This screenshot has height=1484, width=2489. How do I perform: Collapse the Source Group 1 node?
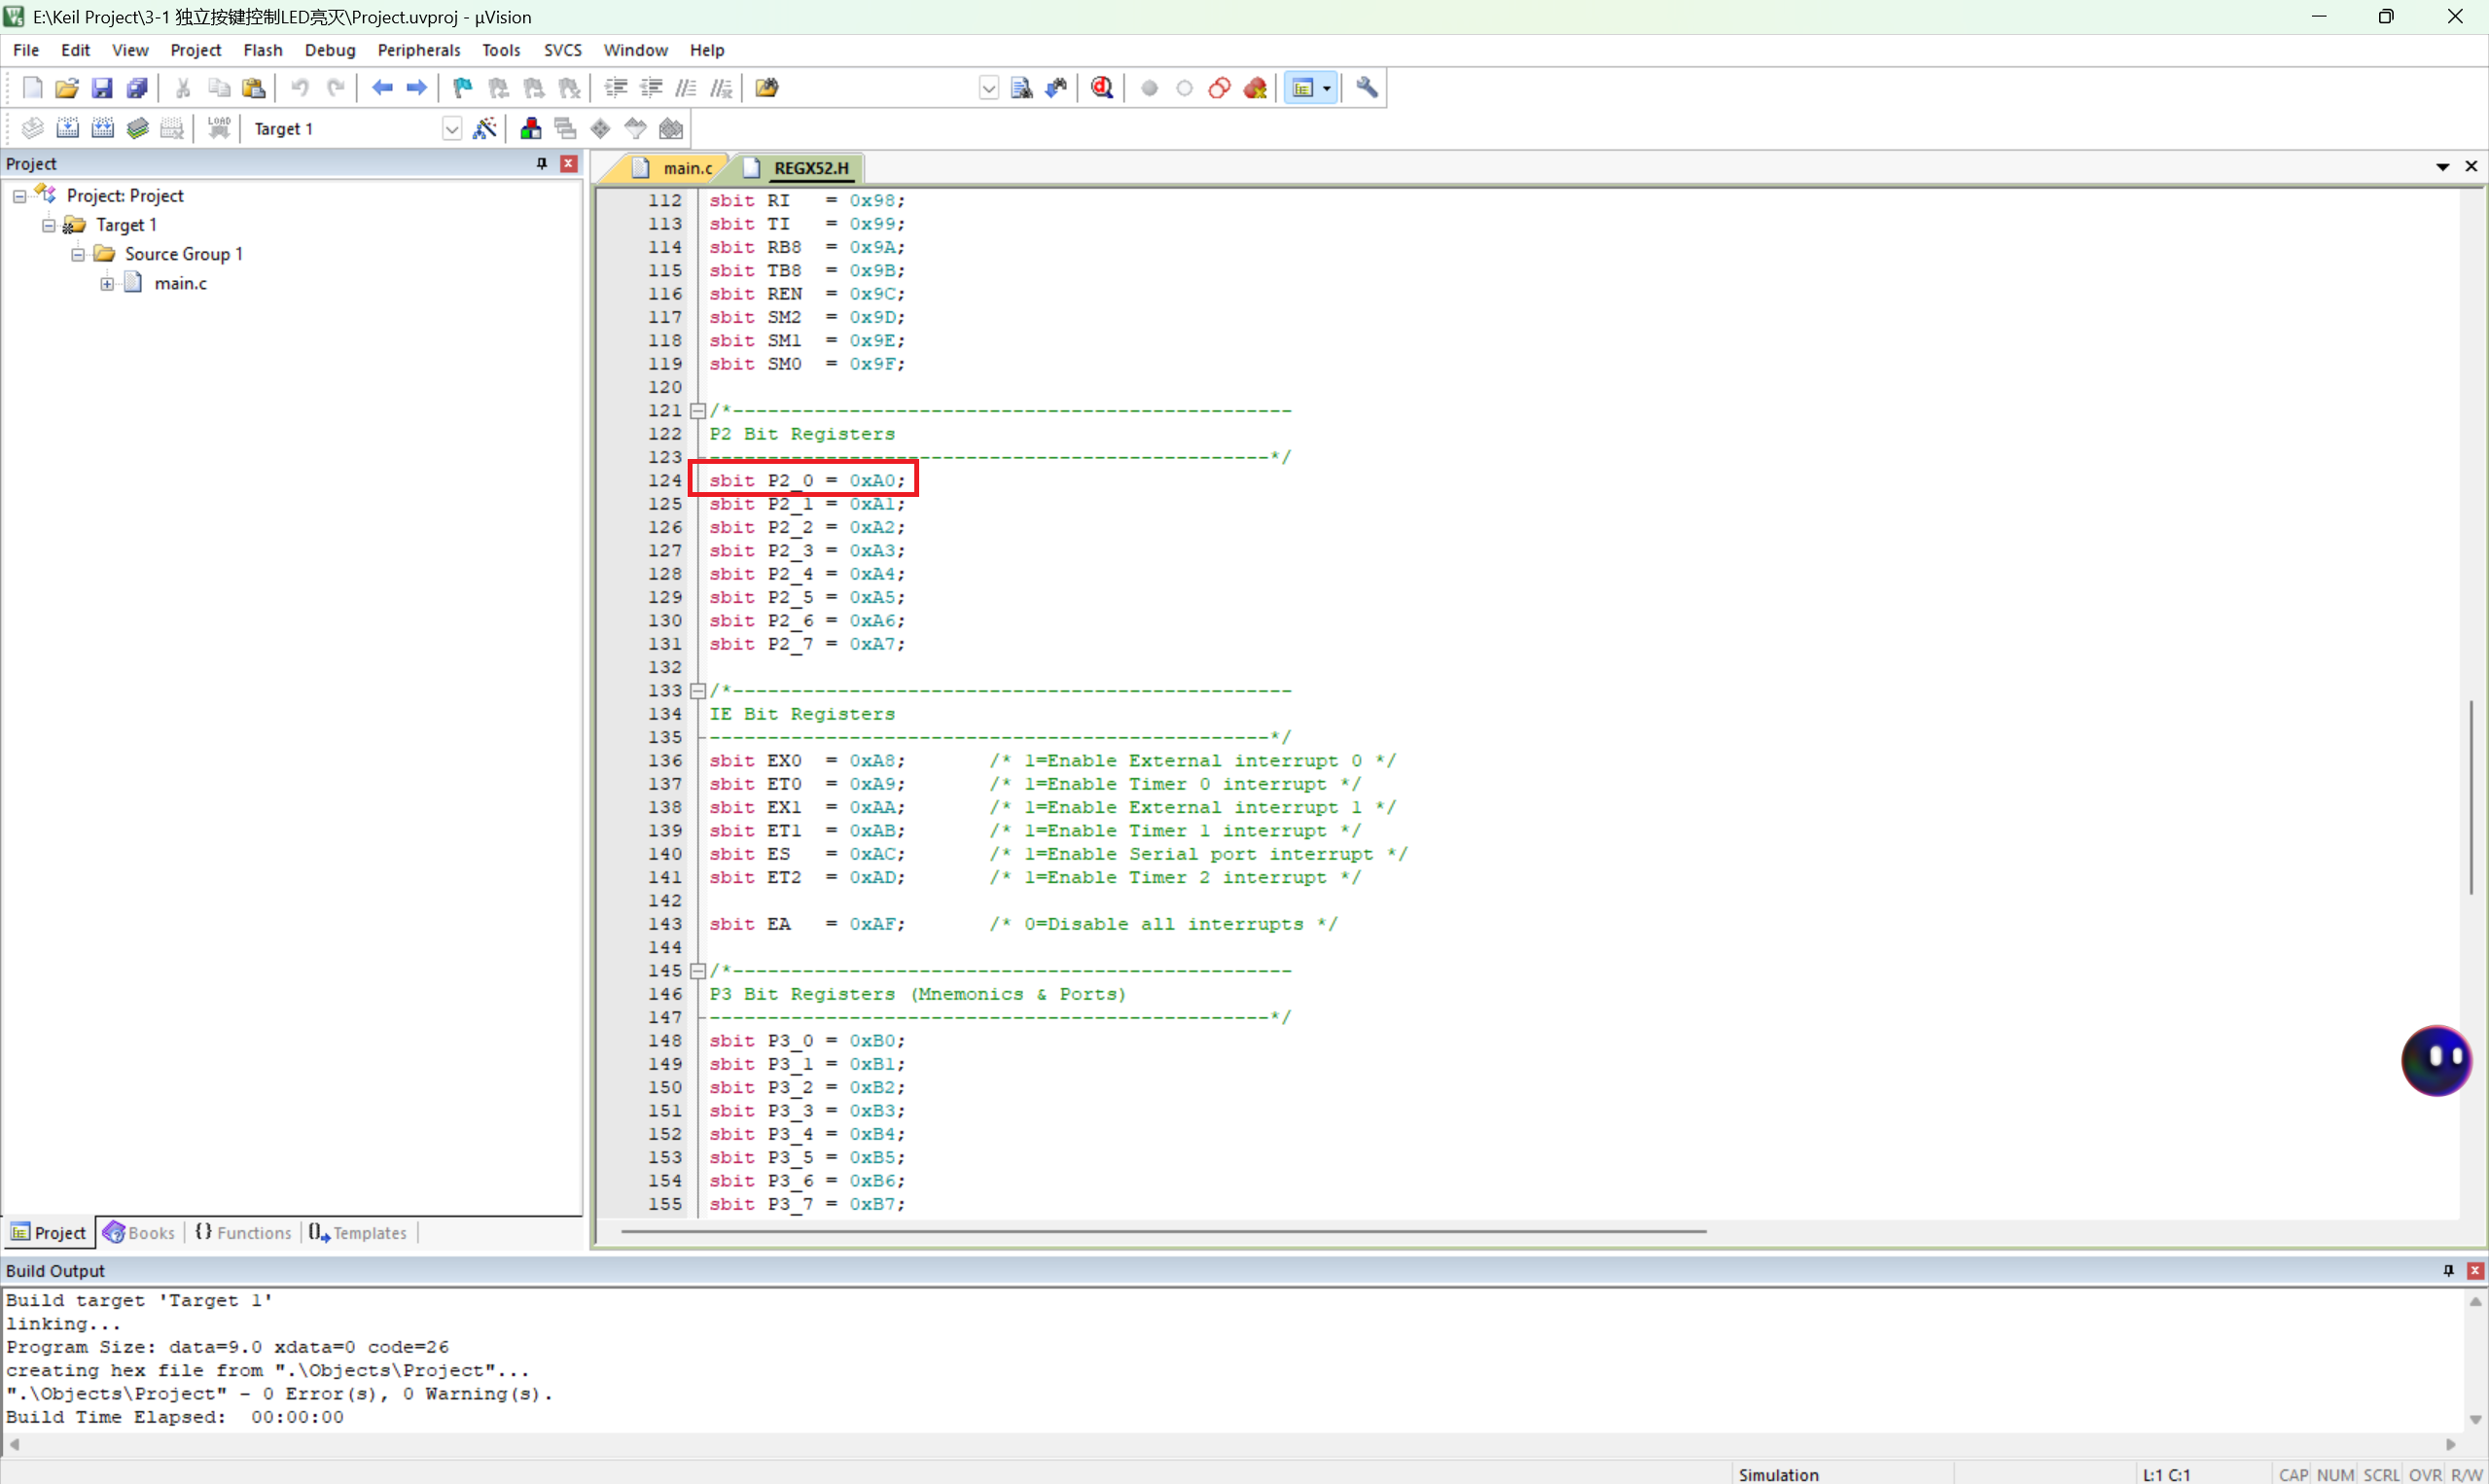(x=78, y=254)
